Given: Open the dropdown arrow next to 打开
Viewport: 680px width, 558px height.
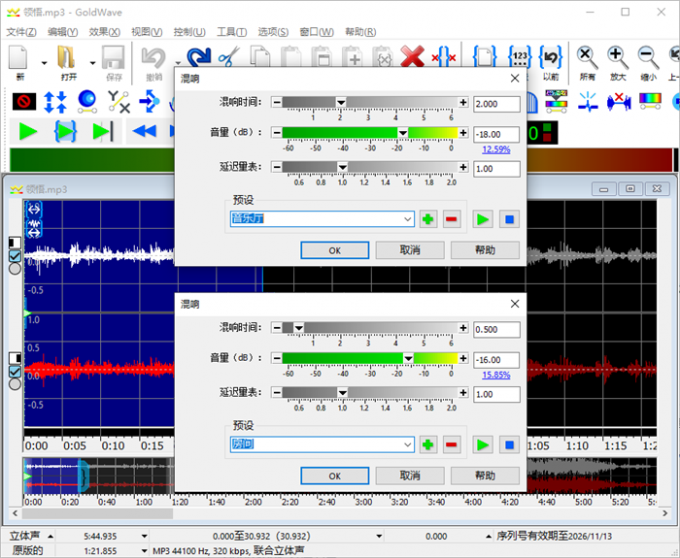Looking at the screenshot, I should click(92, 63).
